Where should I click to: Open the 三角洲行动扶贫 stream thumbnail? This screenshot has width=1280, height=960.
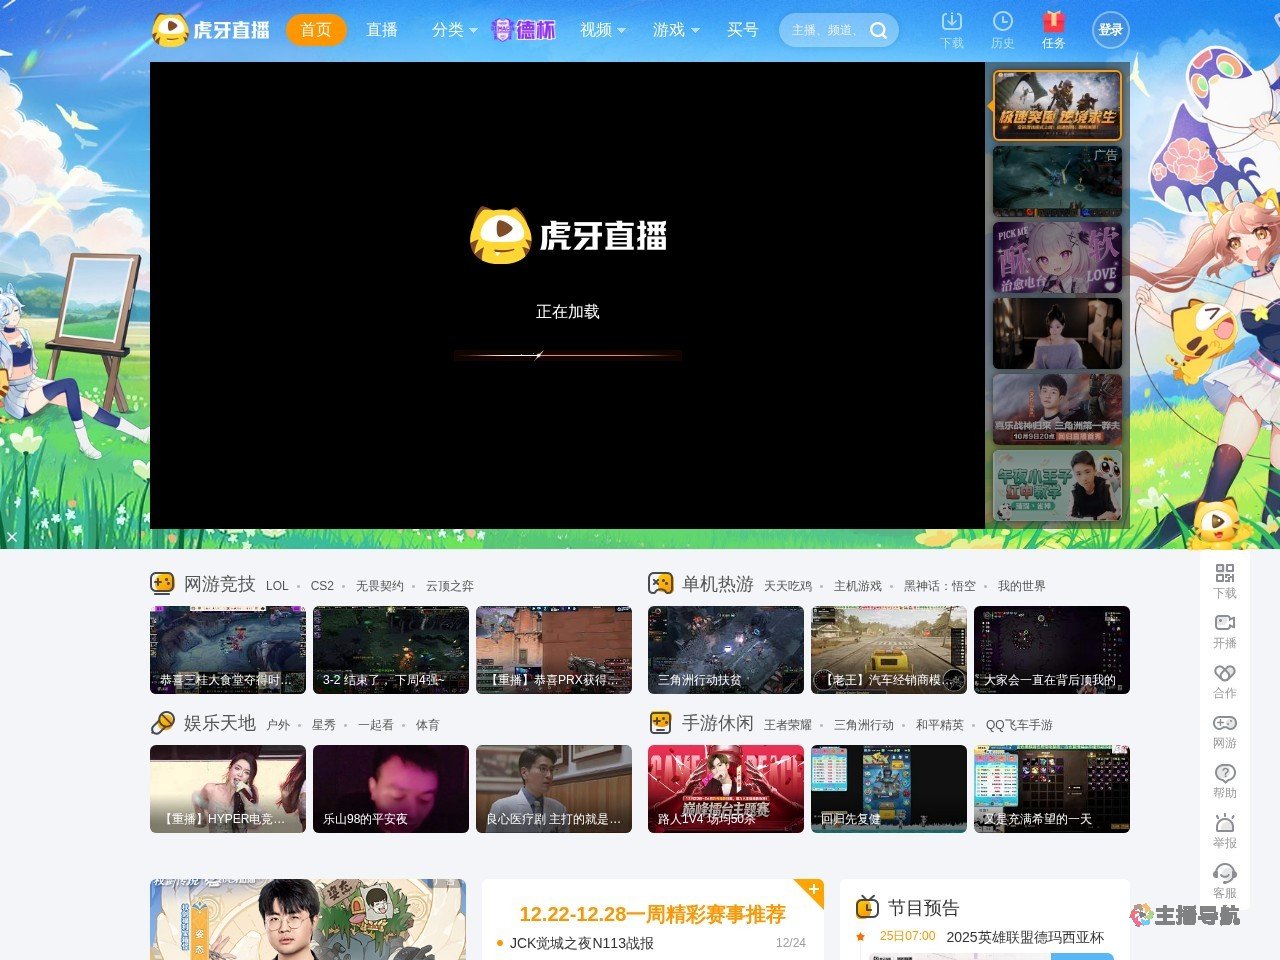[726, 650]
